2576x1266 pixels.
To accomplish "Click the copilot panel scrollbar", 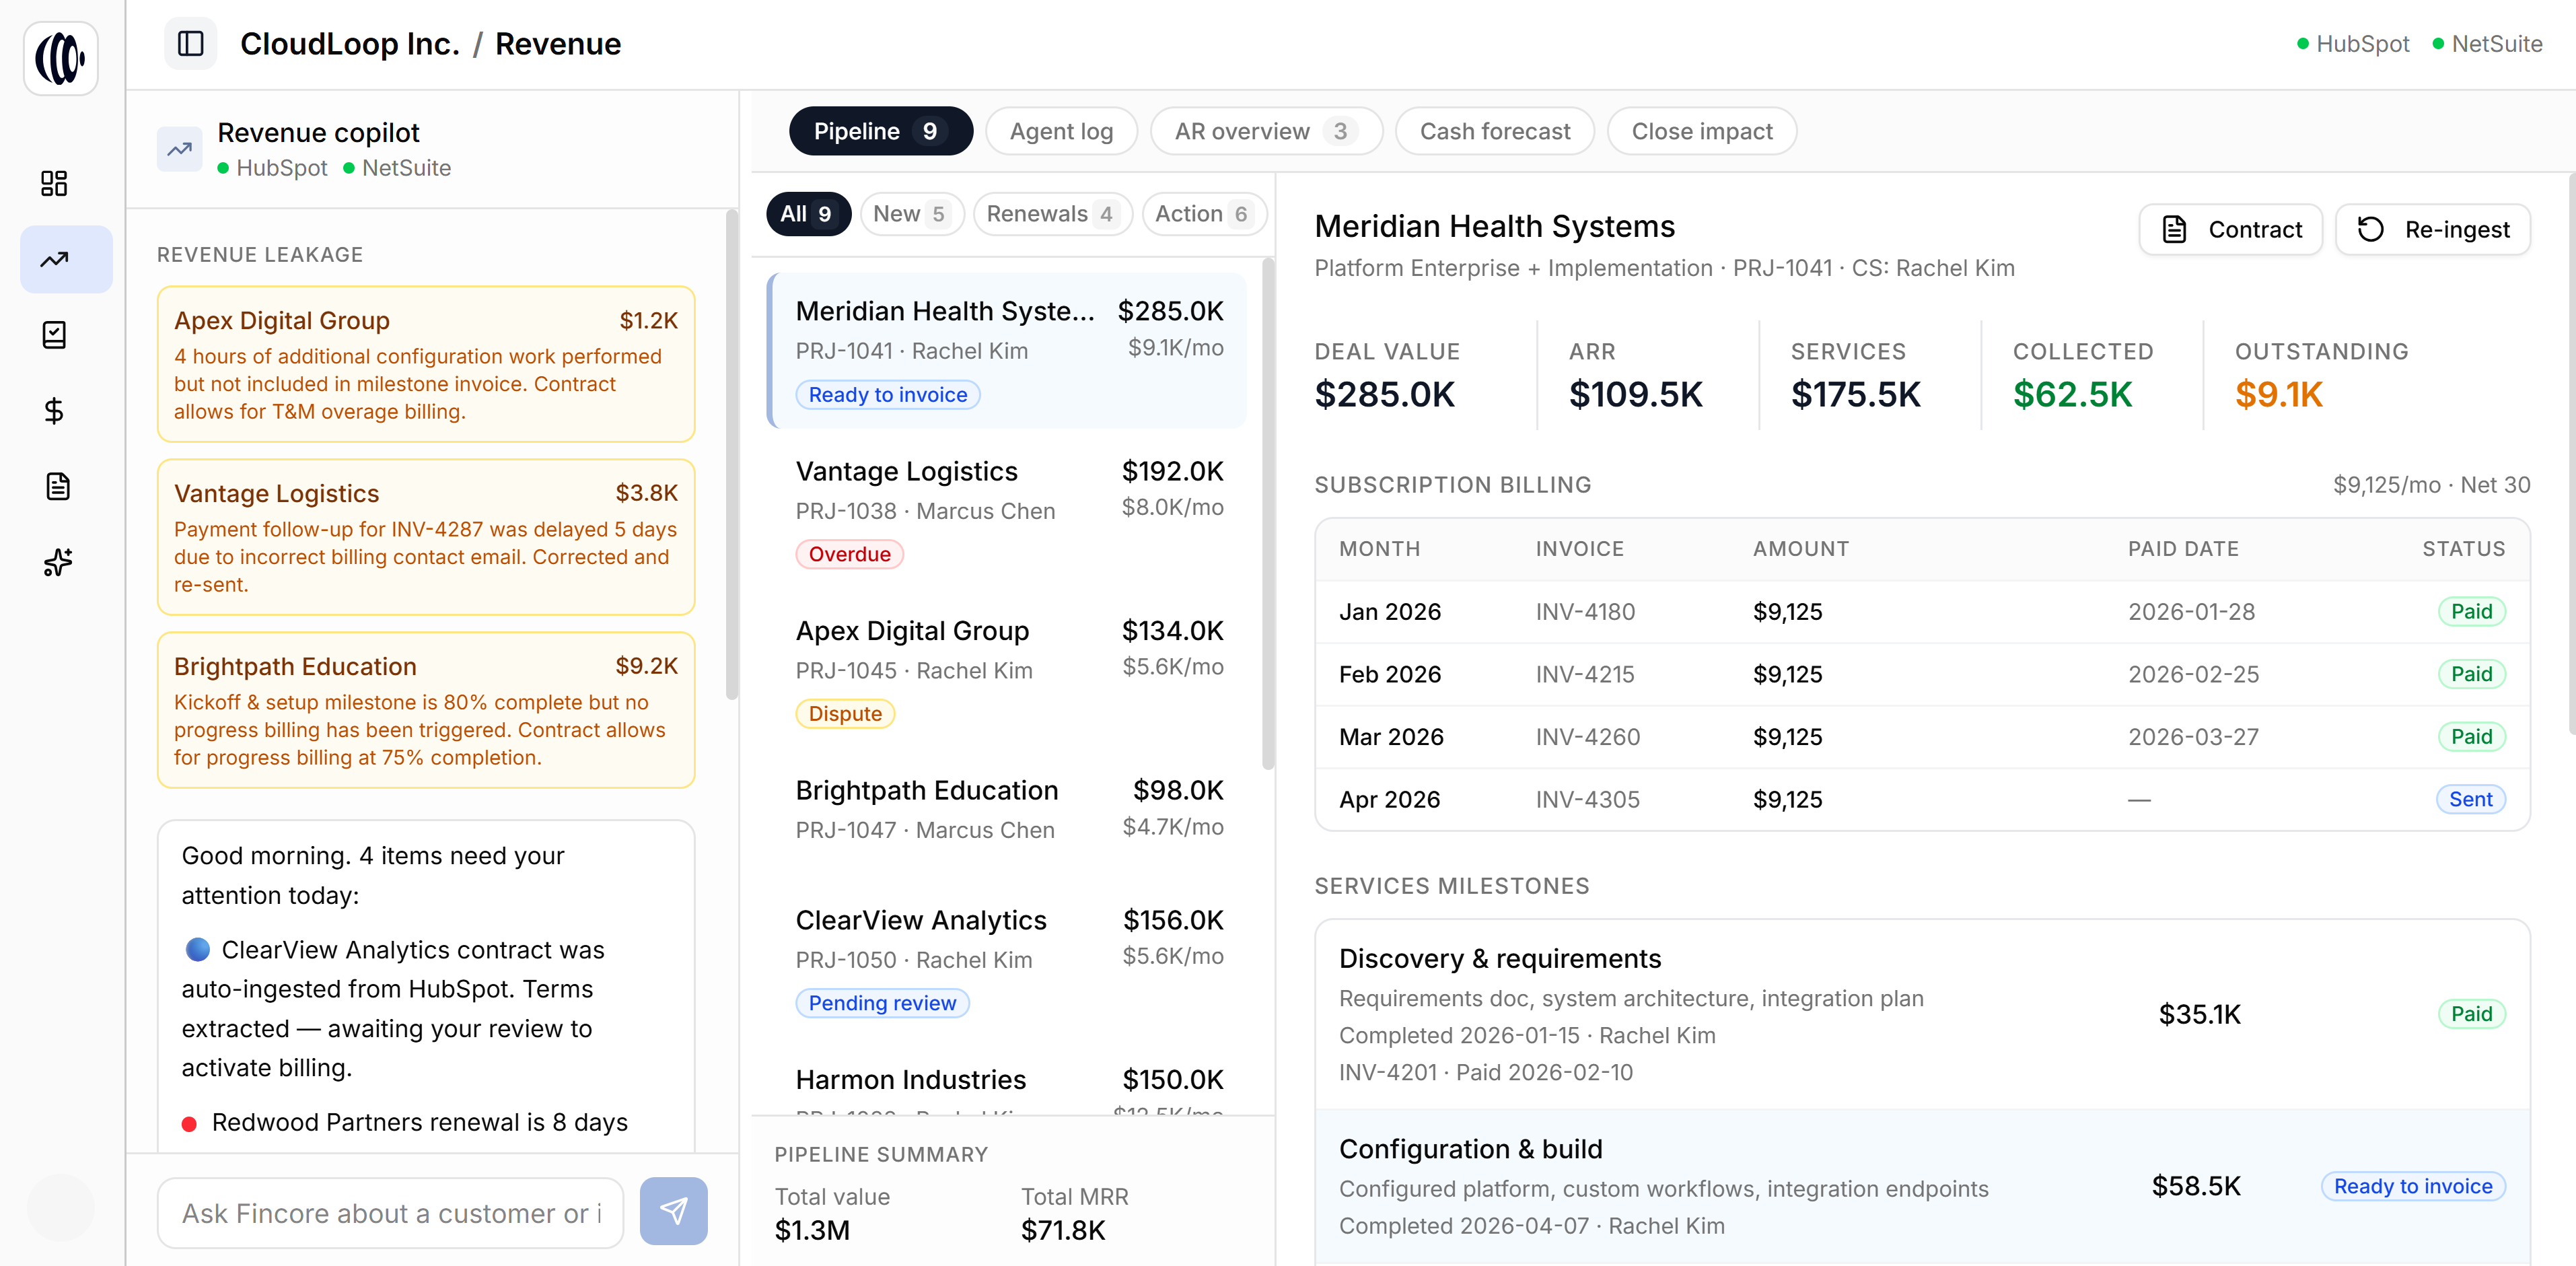I will [731, 455].
